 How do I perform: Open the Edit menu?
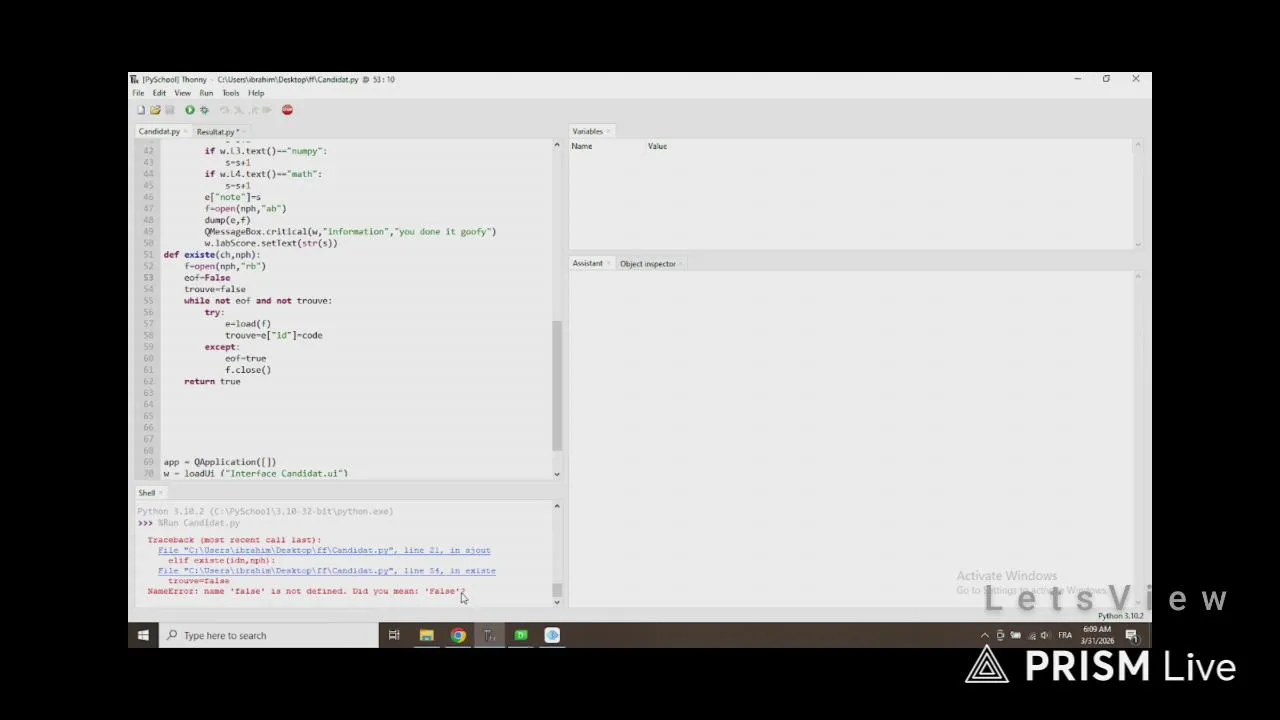click(159, 93)
